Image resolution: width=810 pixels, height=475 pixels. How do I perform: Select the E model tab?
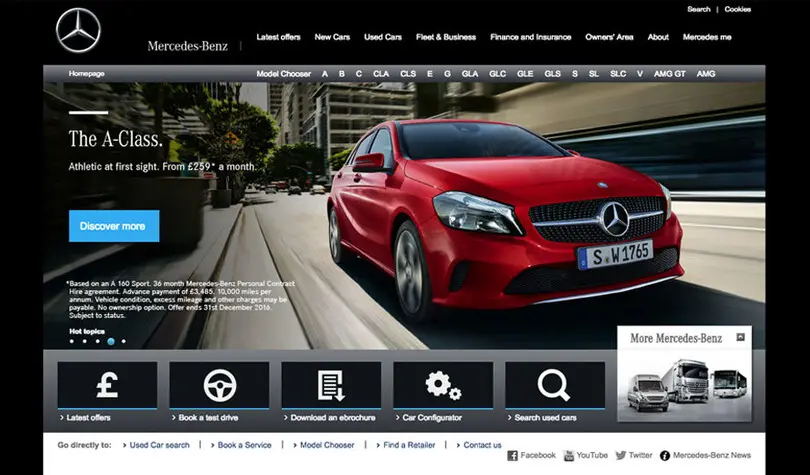[430, 74]
